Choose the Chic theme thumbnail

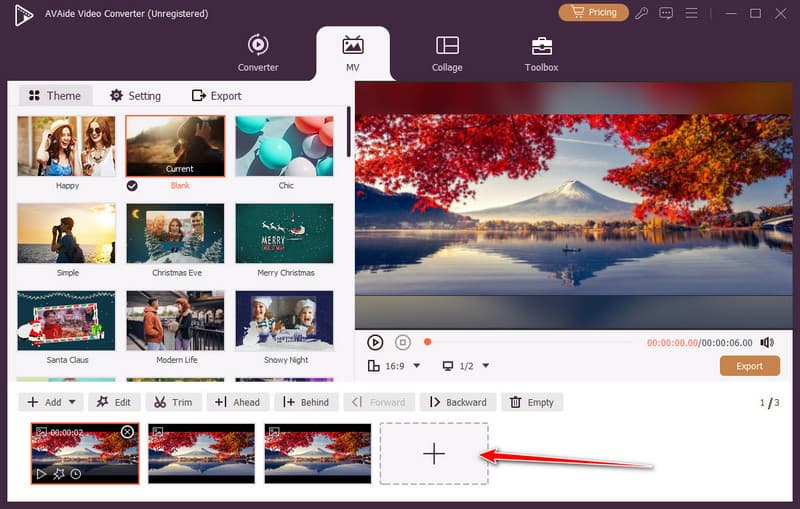[x=284, y=146]
